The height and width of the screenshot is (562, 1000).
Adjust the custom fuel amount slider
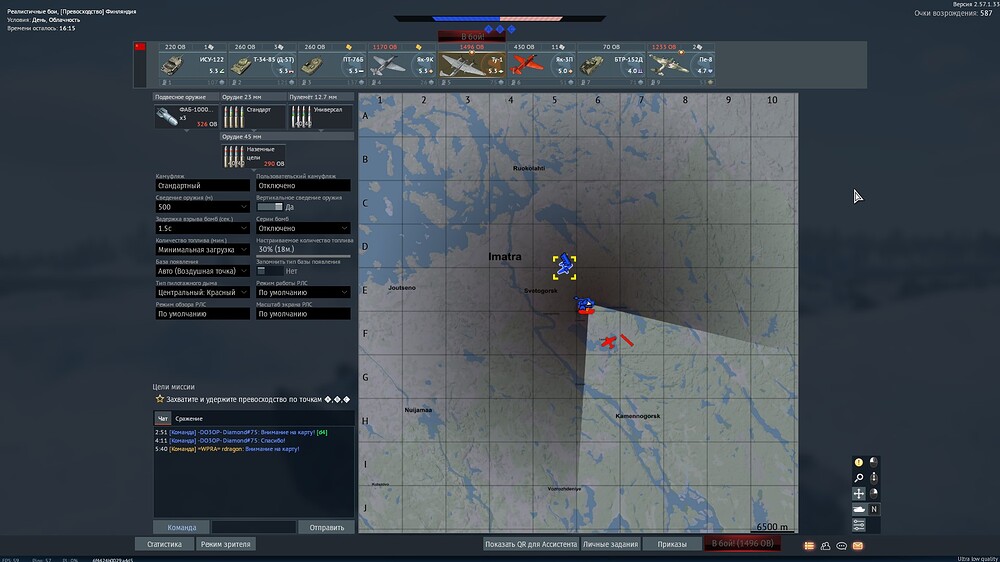303,256
